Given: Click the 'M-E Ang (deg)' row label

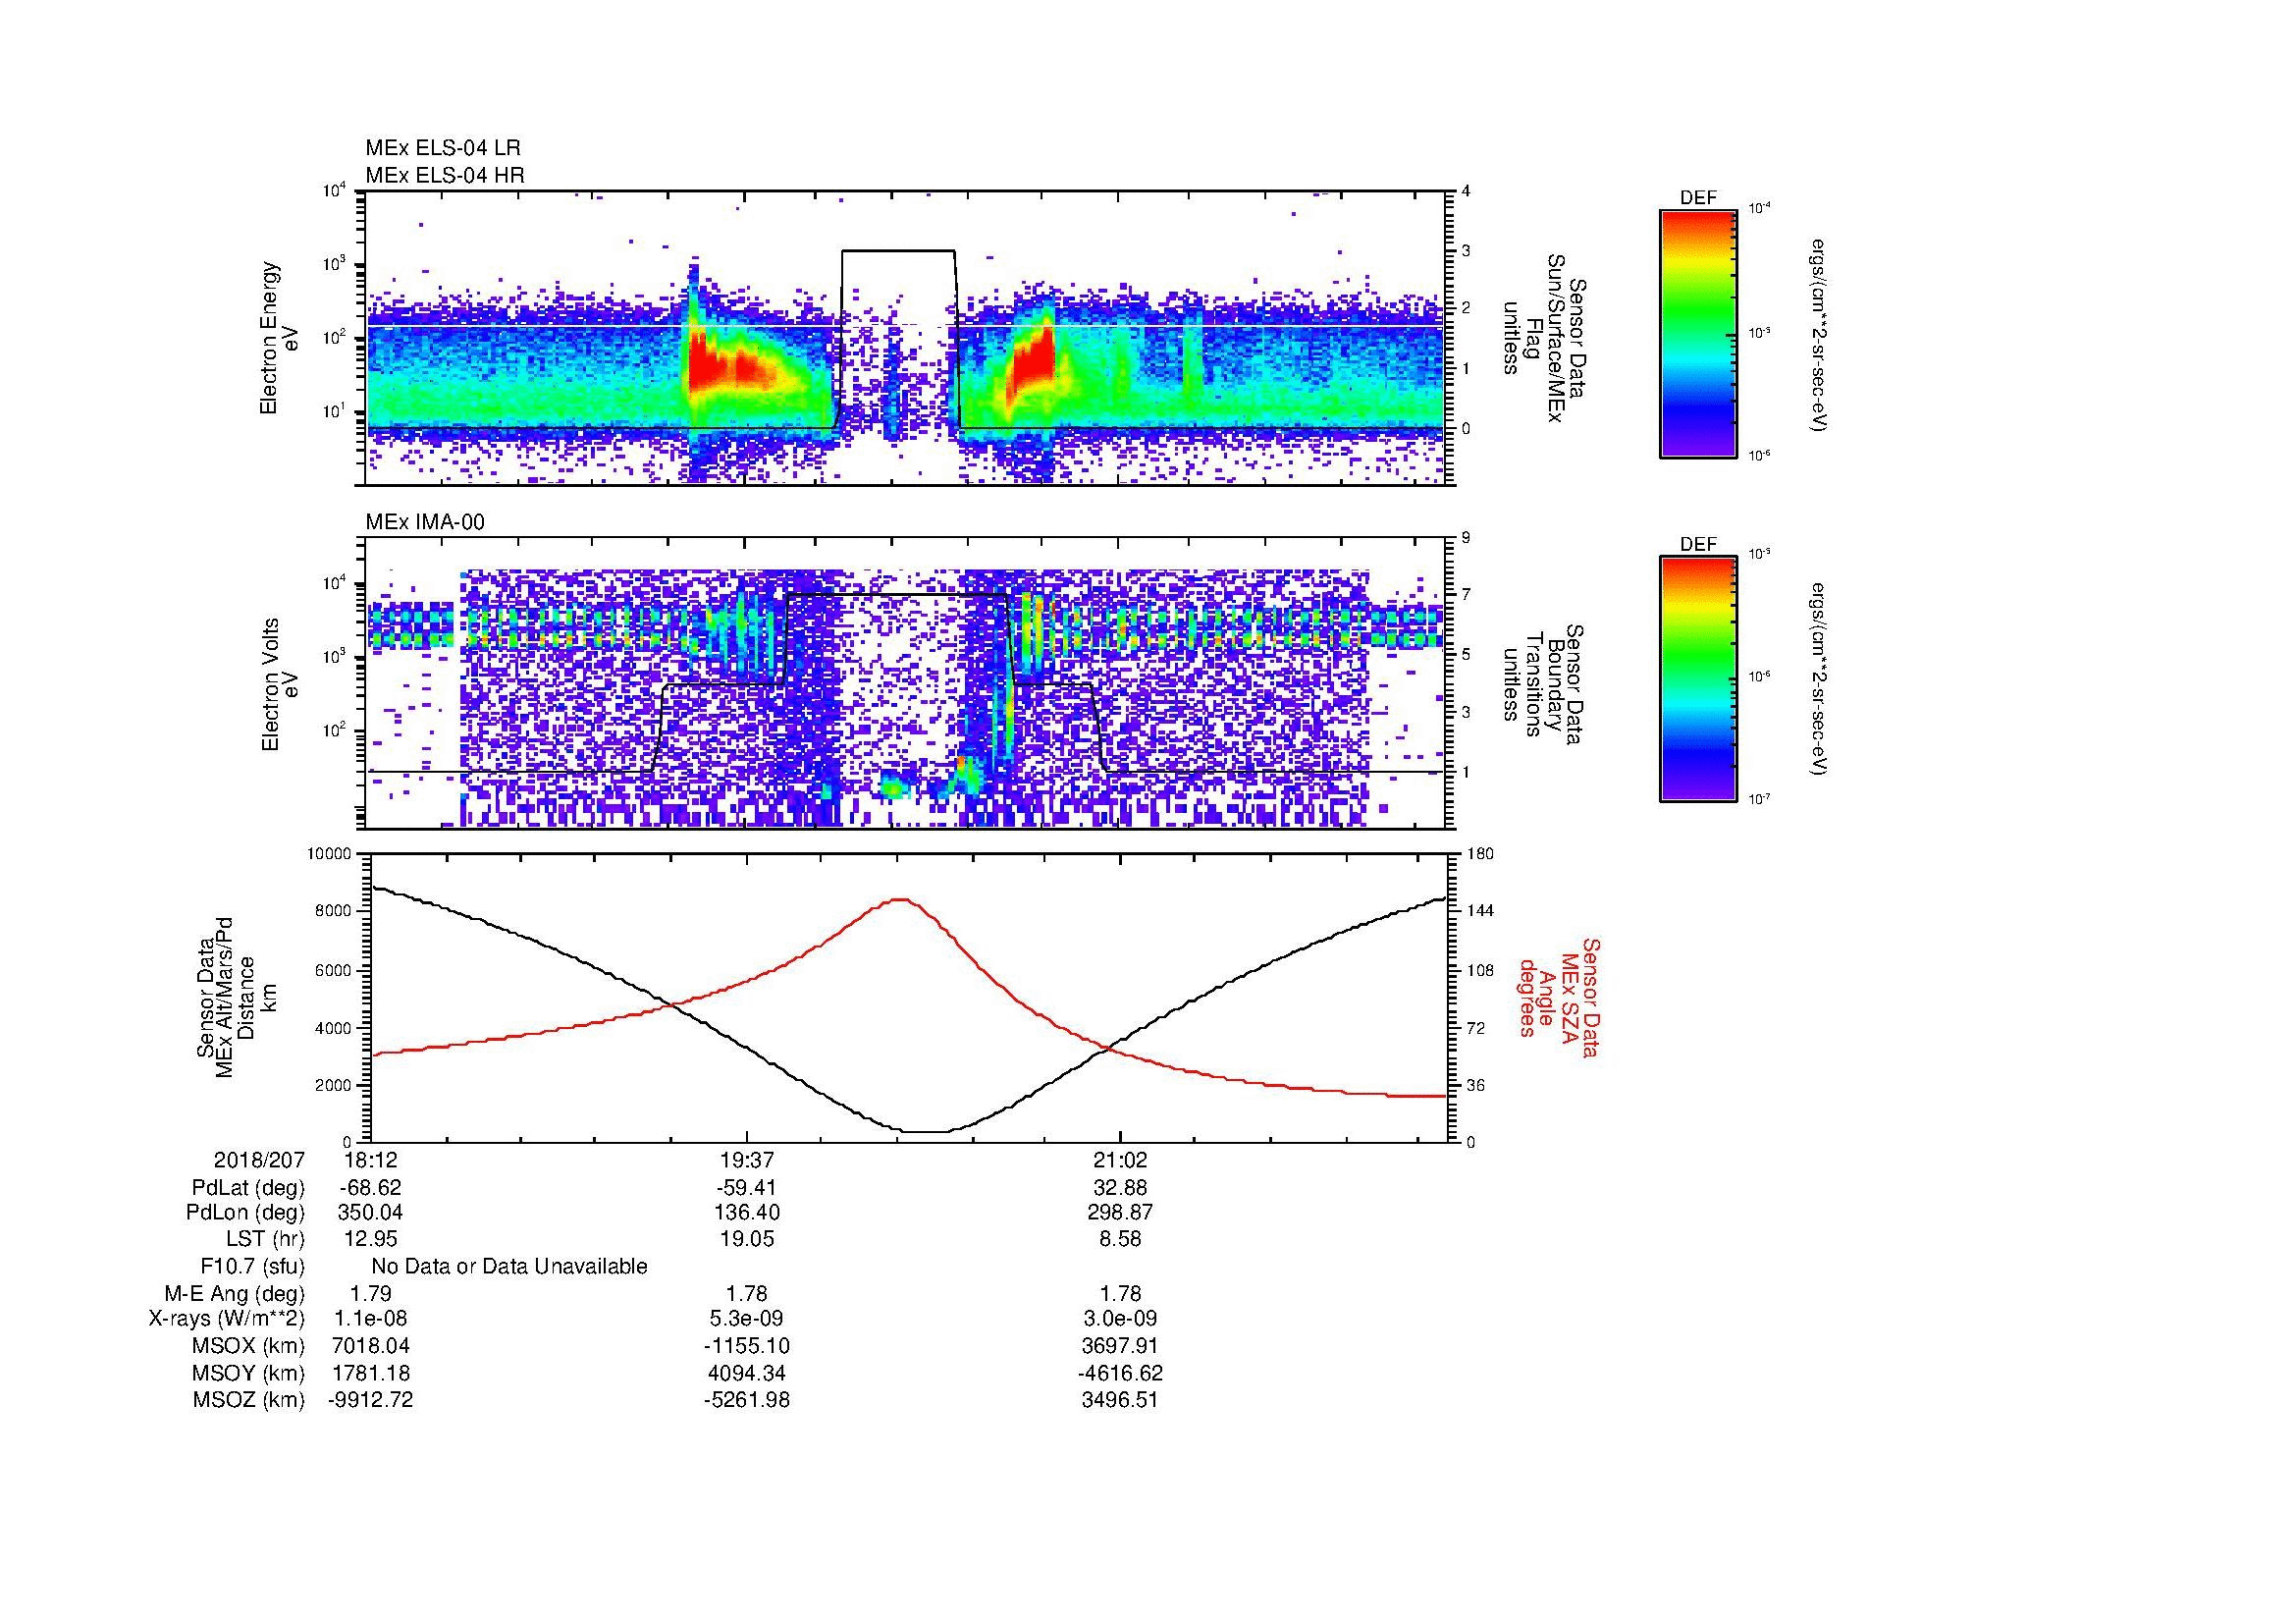Looking at the screenshot, I should click(235, 1293).
